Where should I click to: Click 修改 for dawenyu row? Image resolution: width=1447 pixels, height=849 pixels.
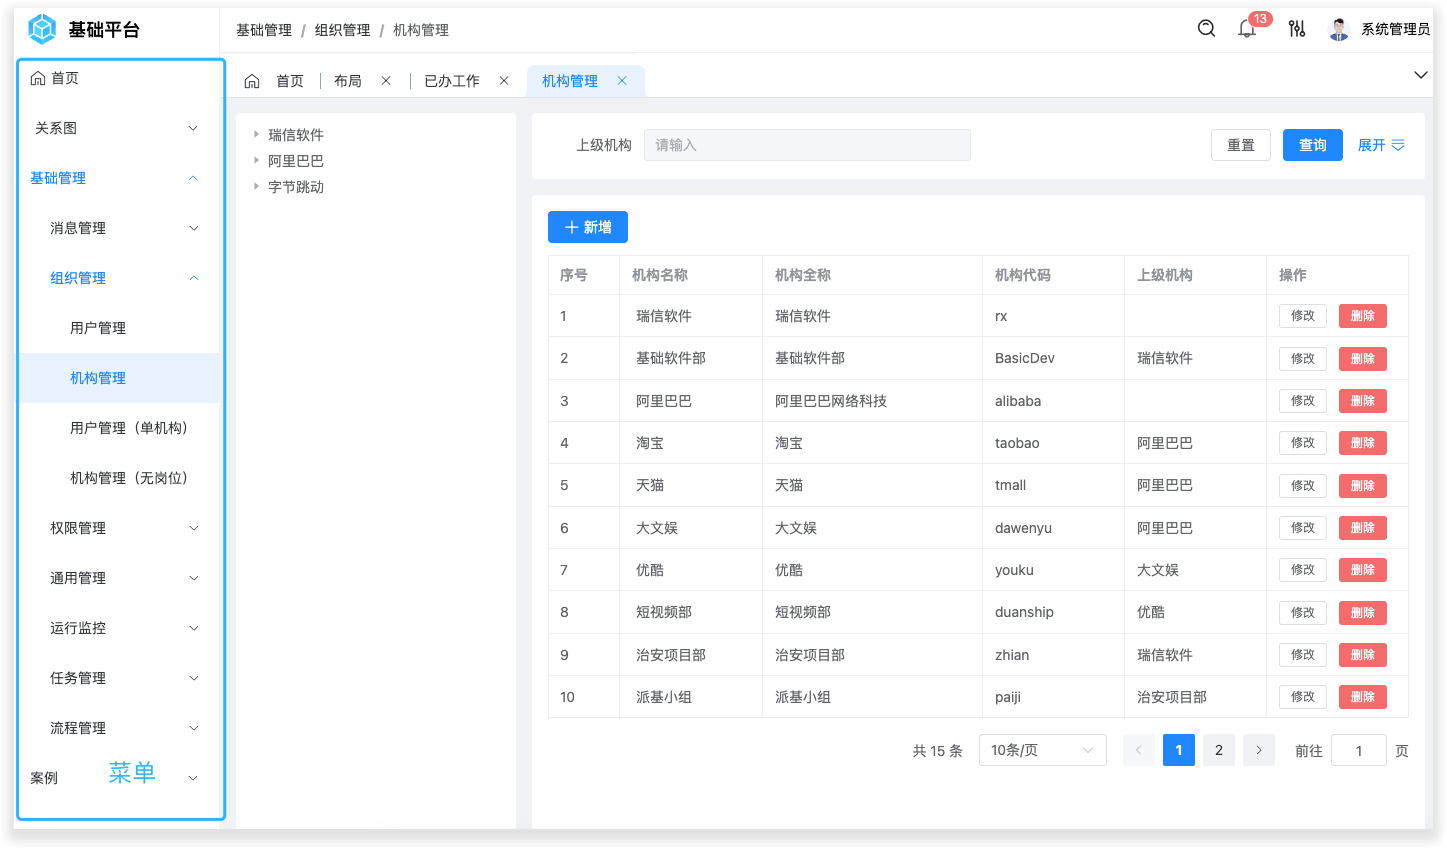pyautogui.click(x=1303, y=528)
